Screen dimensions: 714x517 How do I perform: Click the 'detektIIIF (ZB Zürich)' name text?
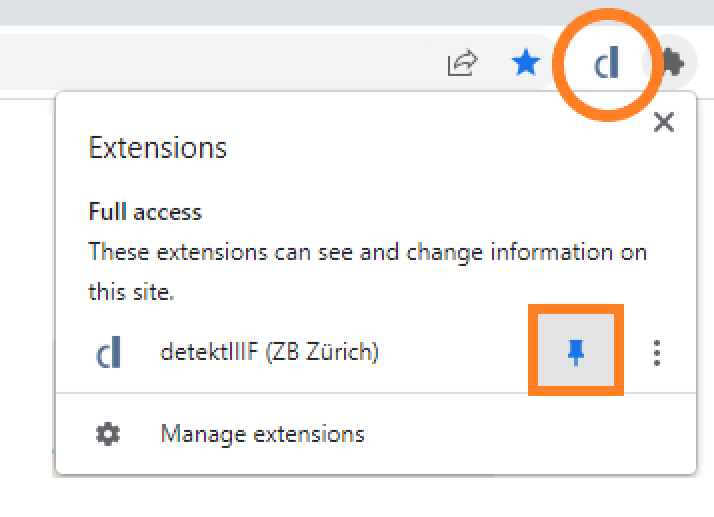270,352
